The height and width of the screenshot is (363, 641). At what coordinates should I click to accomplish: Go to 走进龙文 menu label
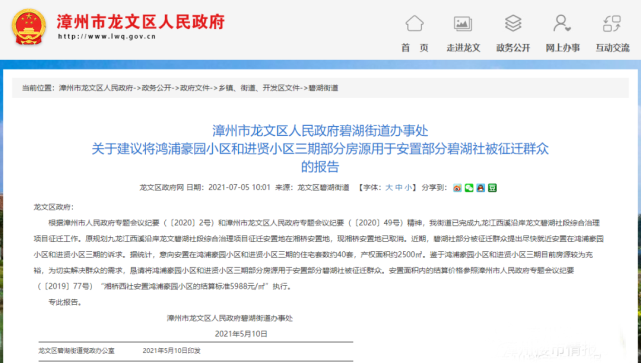pyautogui.click(x=463, y=48)
